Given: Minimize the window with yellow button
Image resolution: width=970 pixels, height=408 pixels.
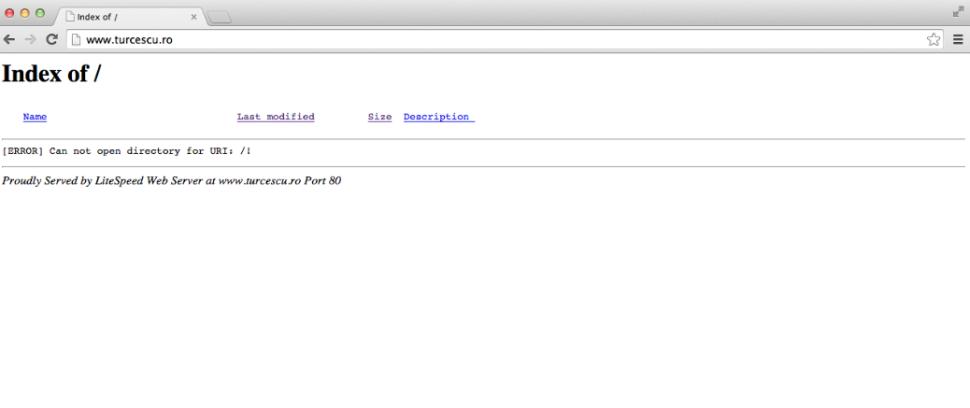Looking at the screenshot, I should (26, 16).
